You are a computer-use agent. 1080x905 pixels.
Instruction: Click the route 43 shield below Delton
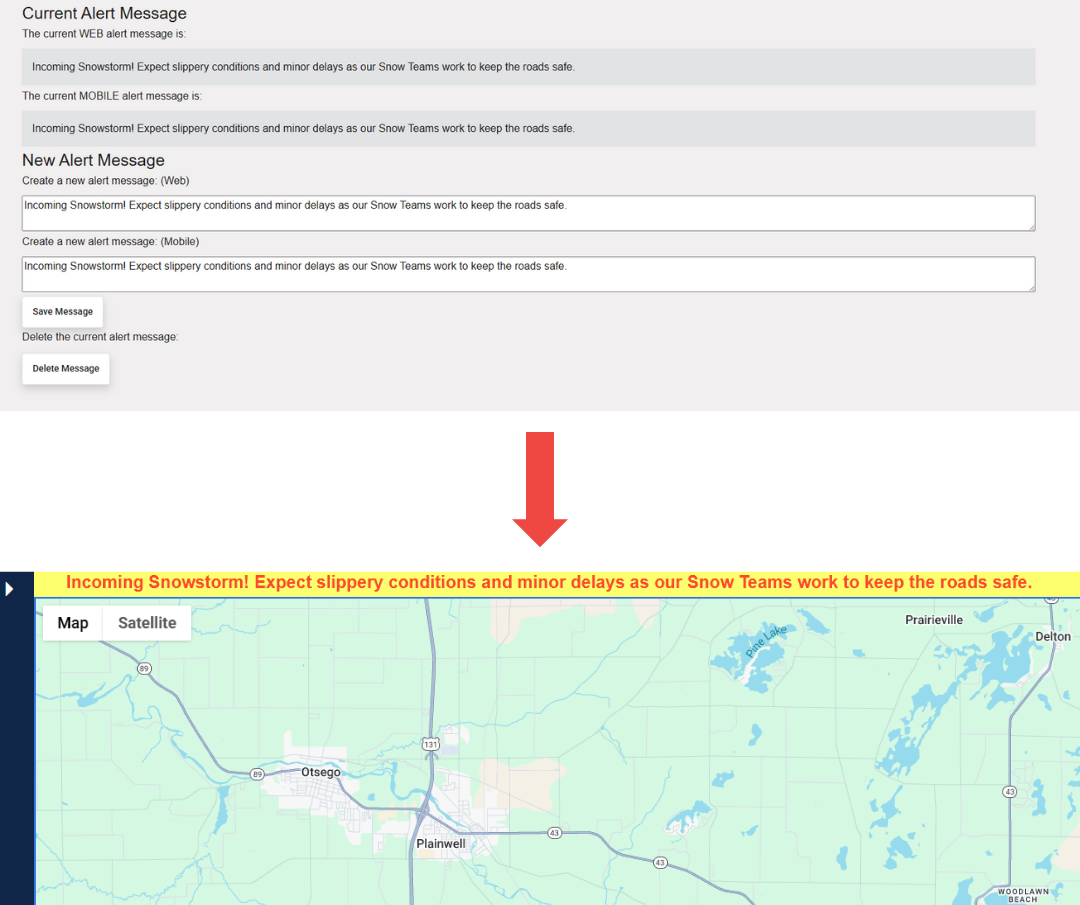pos(1009,792)
